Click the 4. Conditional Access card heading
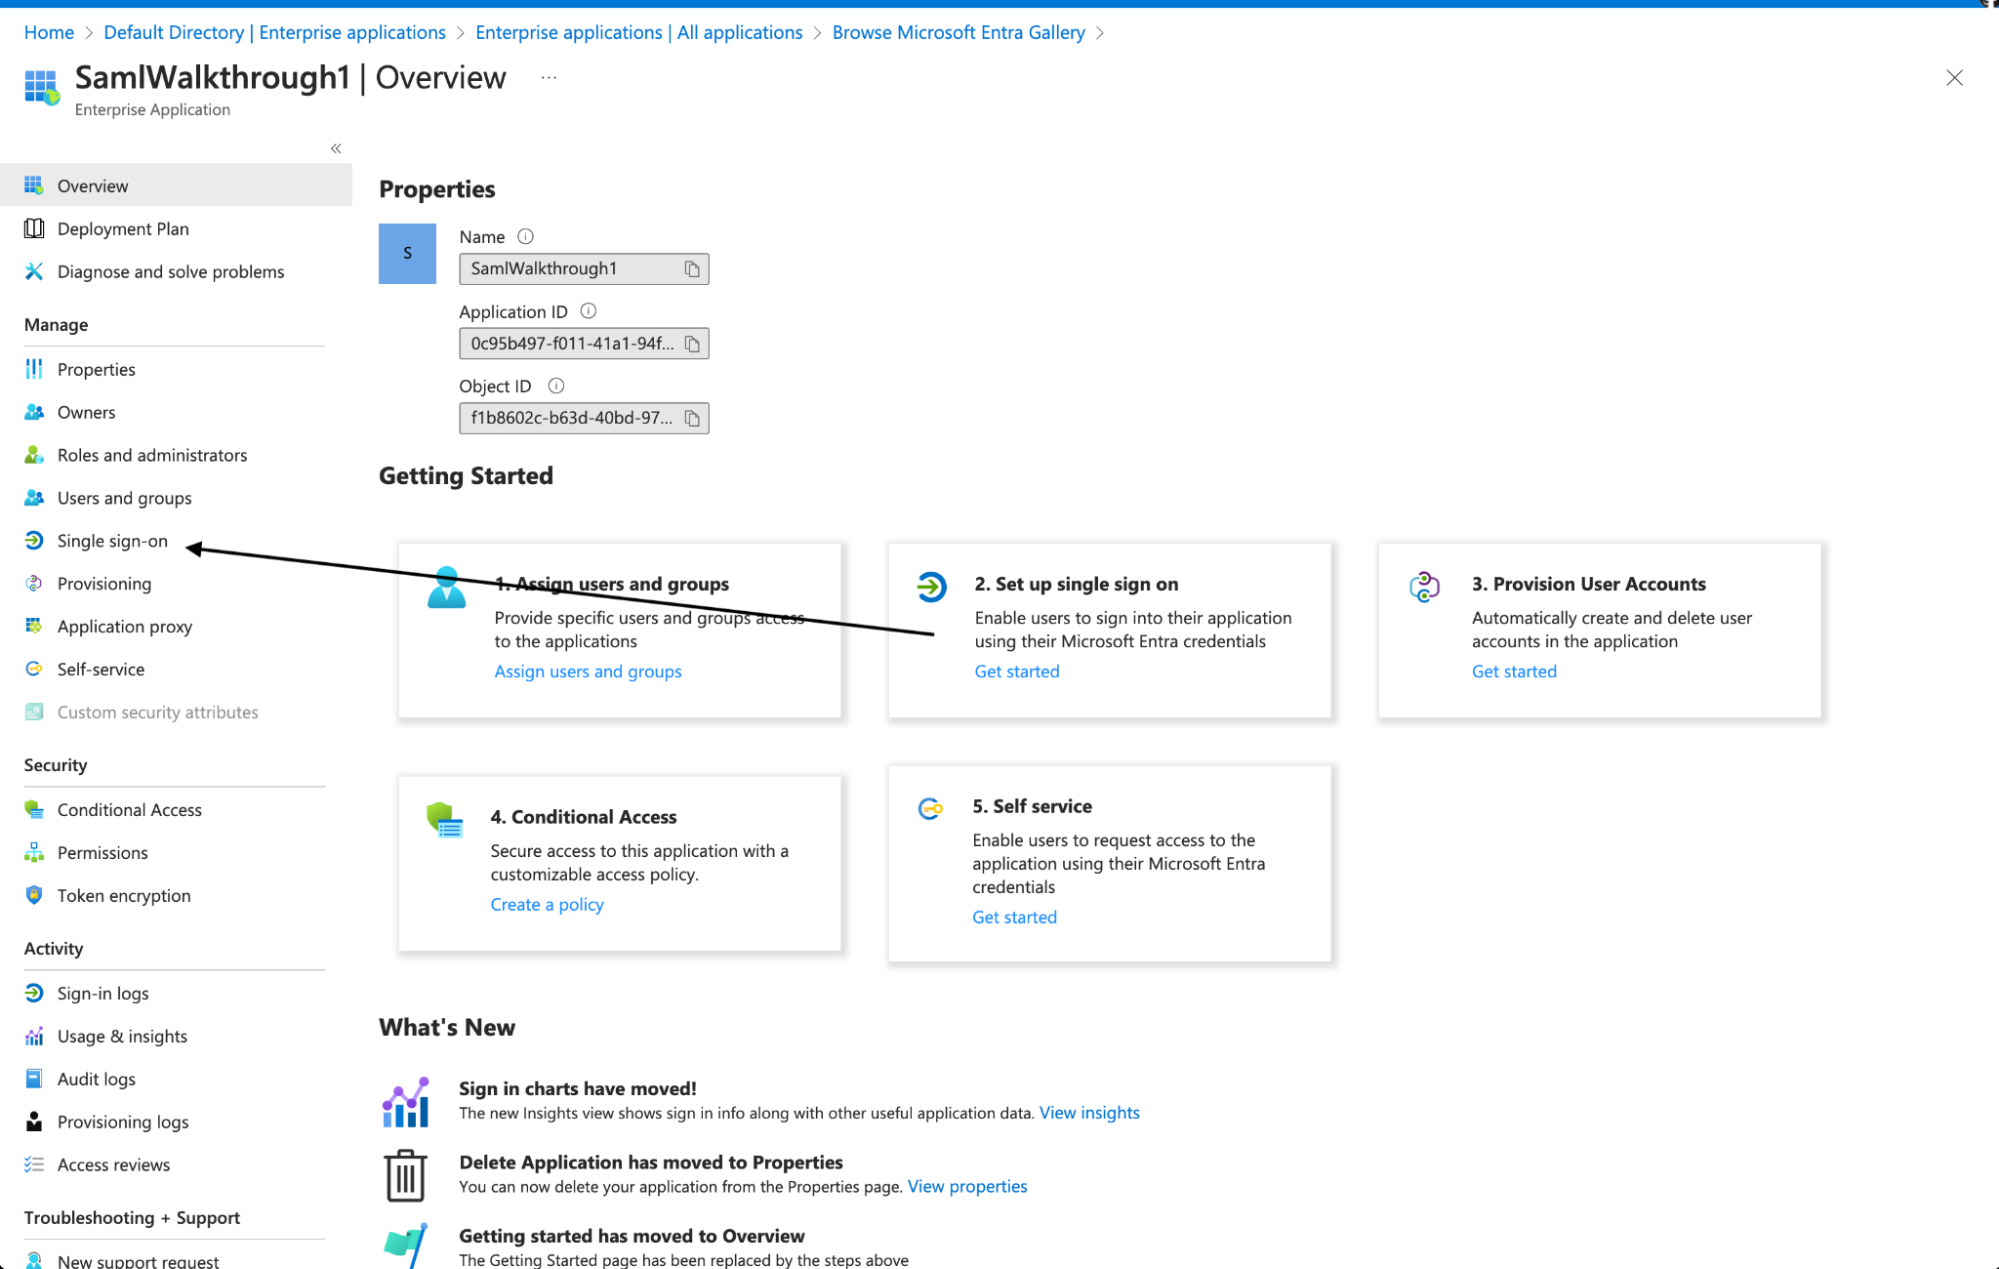Screen dimensions: 1999x1269 (x=583, y=817)
